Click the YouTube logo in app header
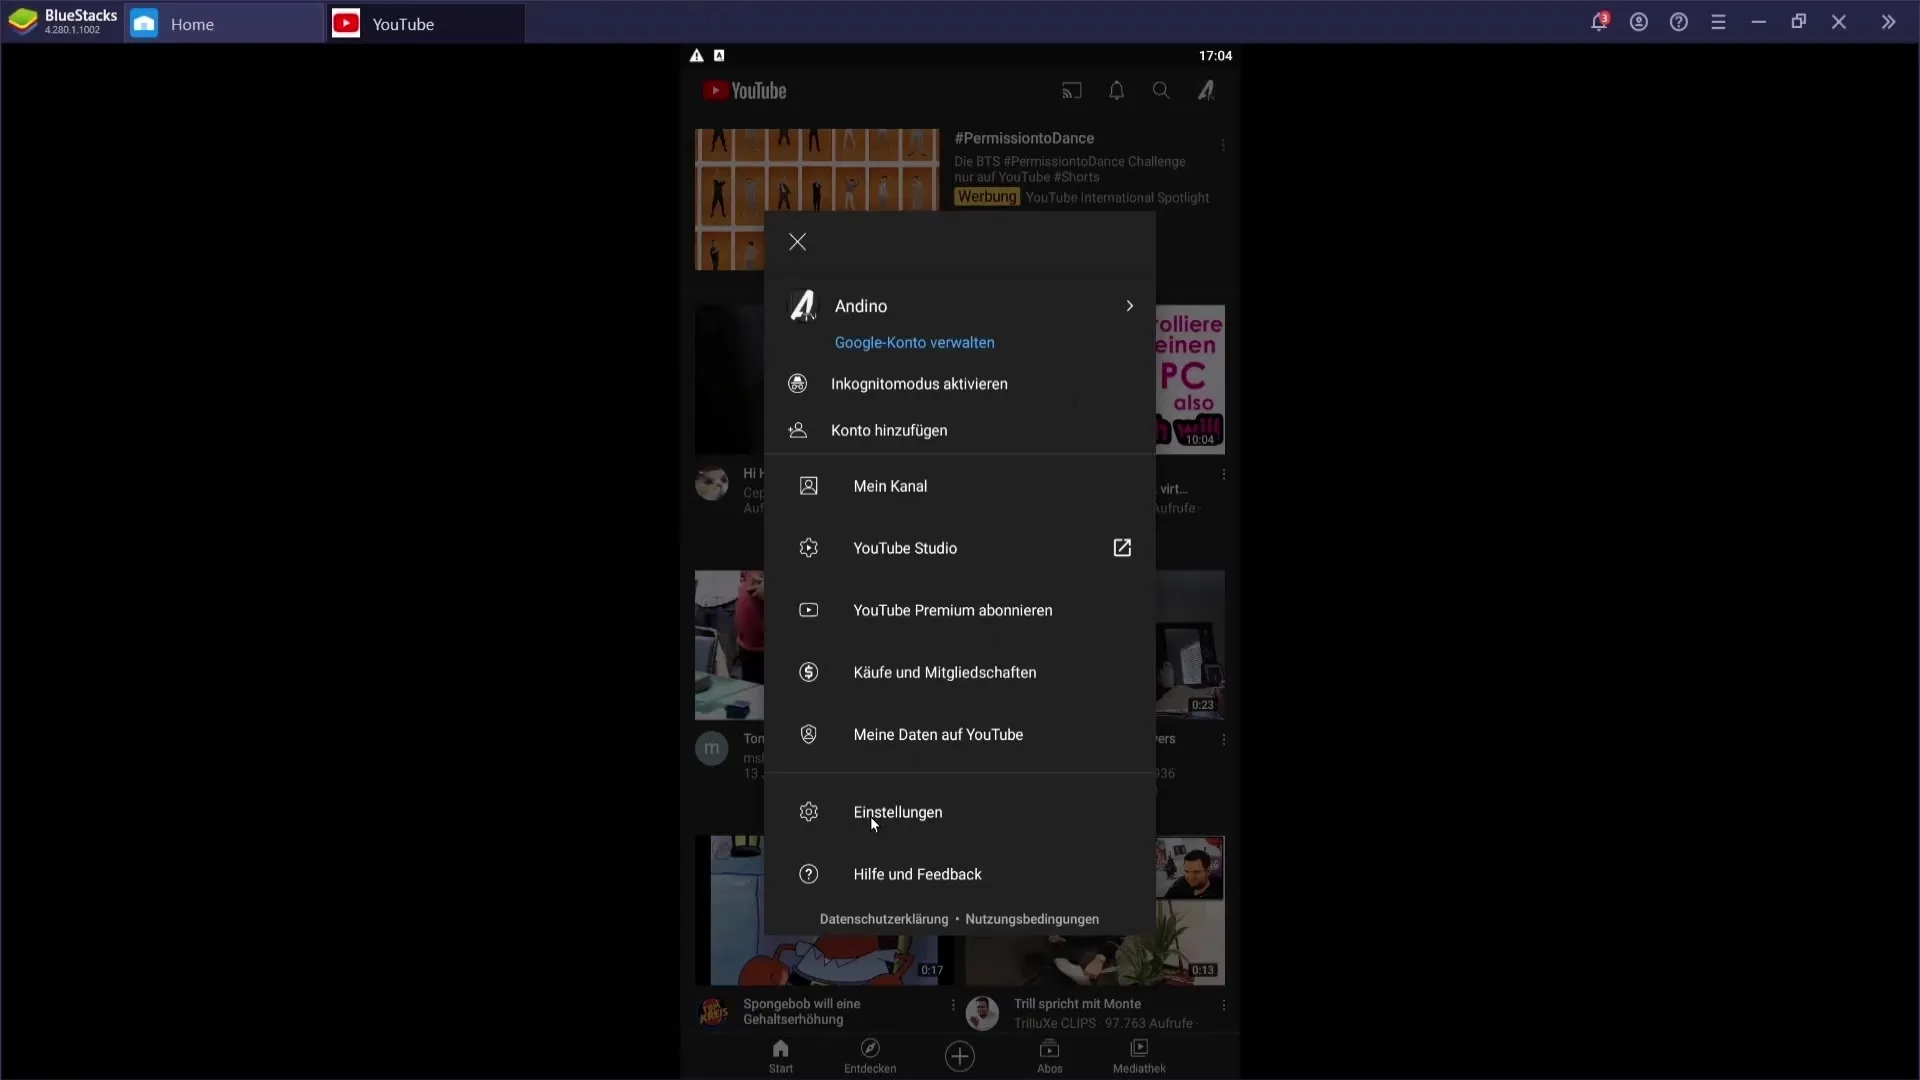This screenshot has height=1080, width=1920. pyautogui.click(x=744, y=91)
